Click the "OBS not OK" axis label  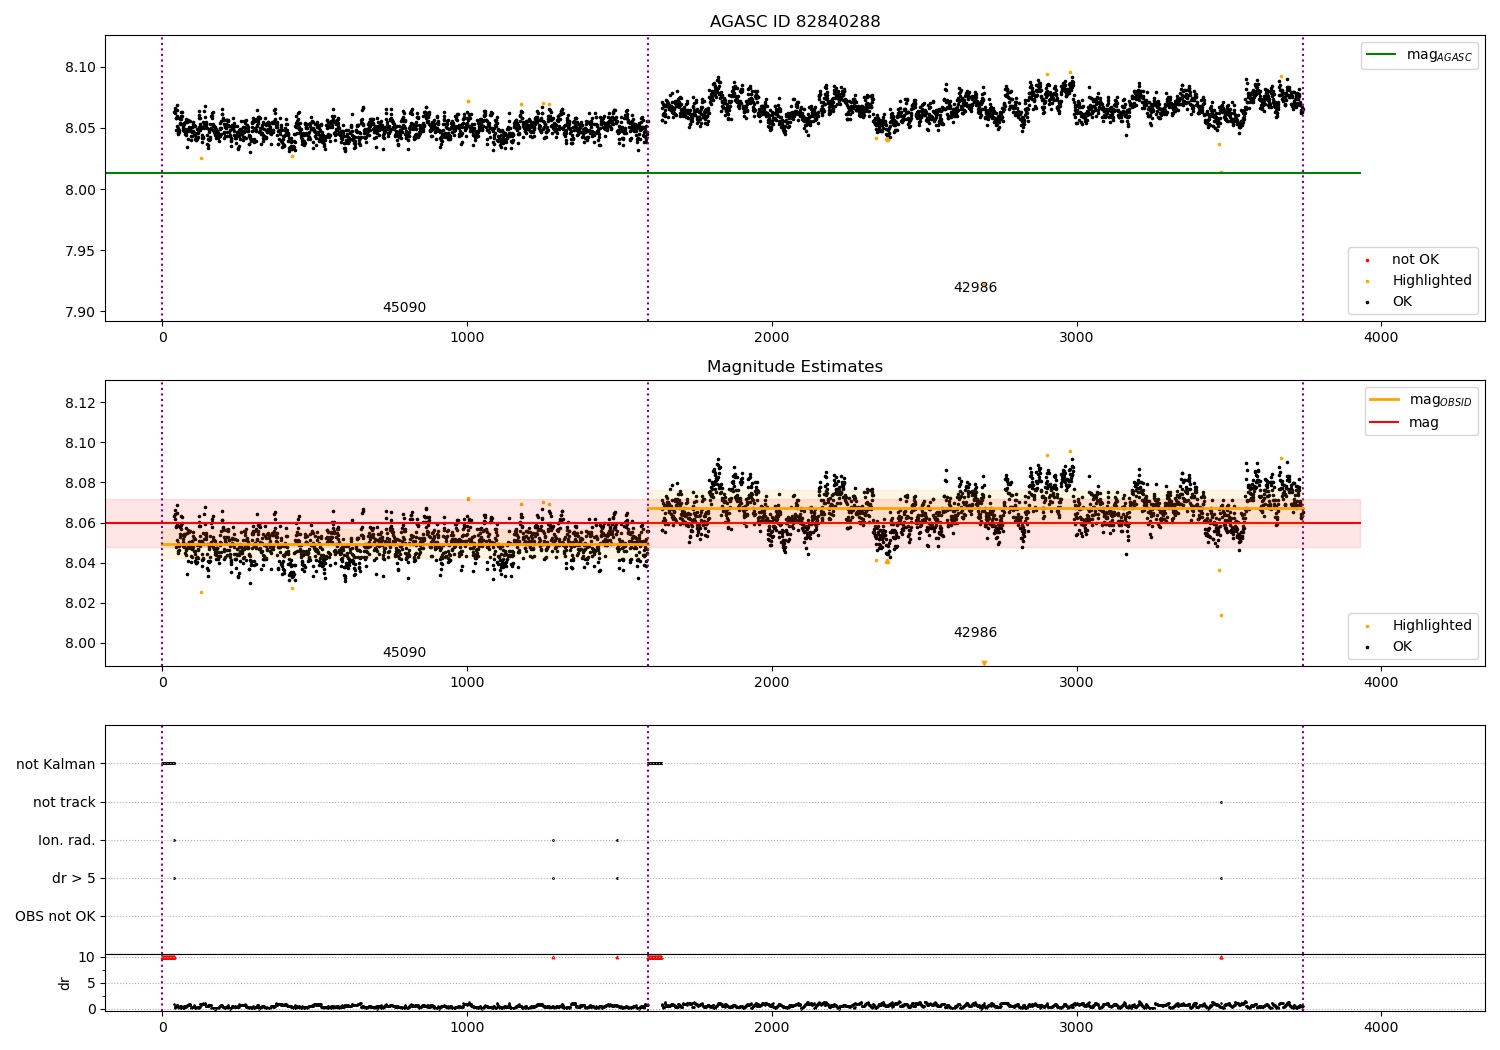pyautogui.click(x=55, y=916)
